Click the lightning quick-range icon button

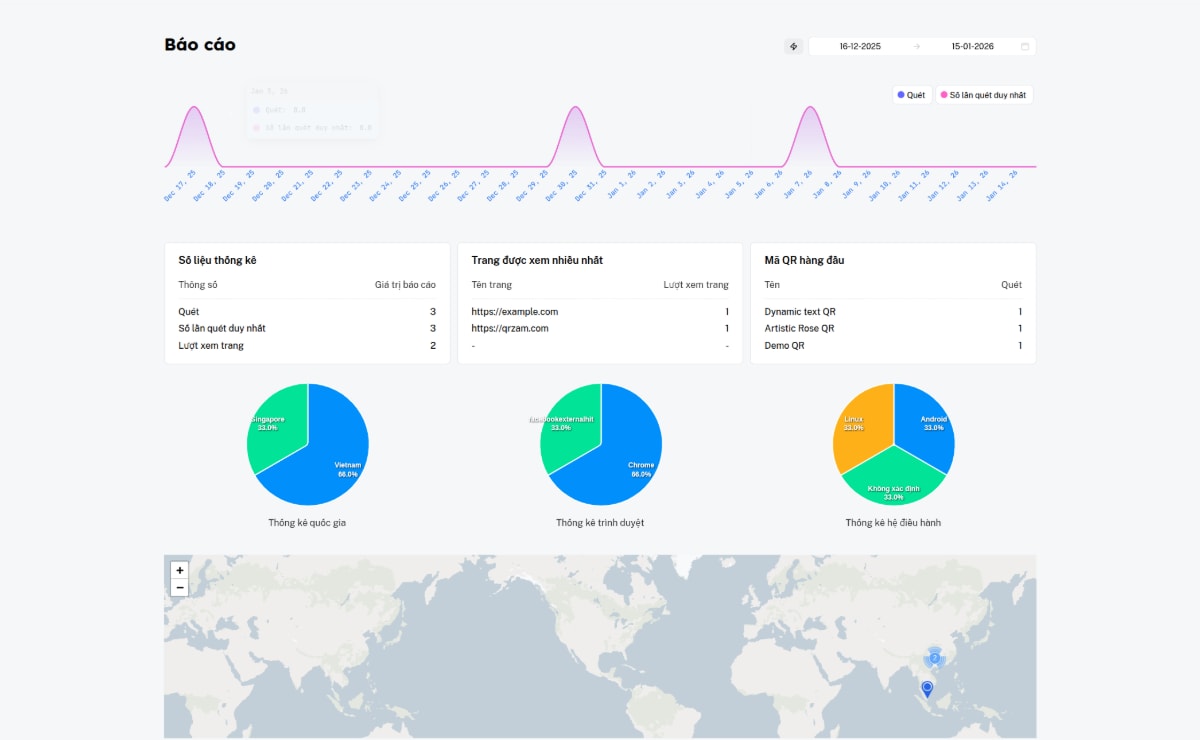tap(794, 46)
